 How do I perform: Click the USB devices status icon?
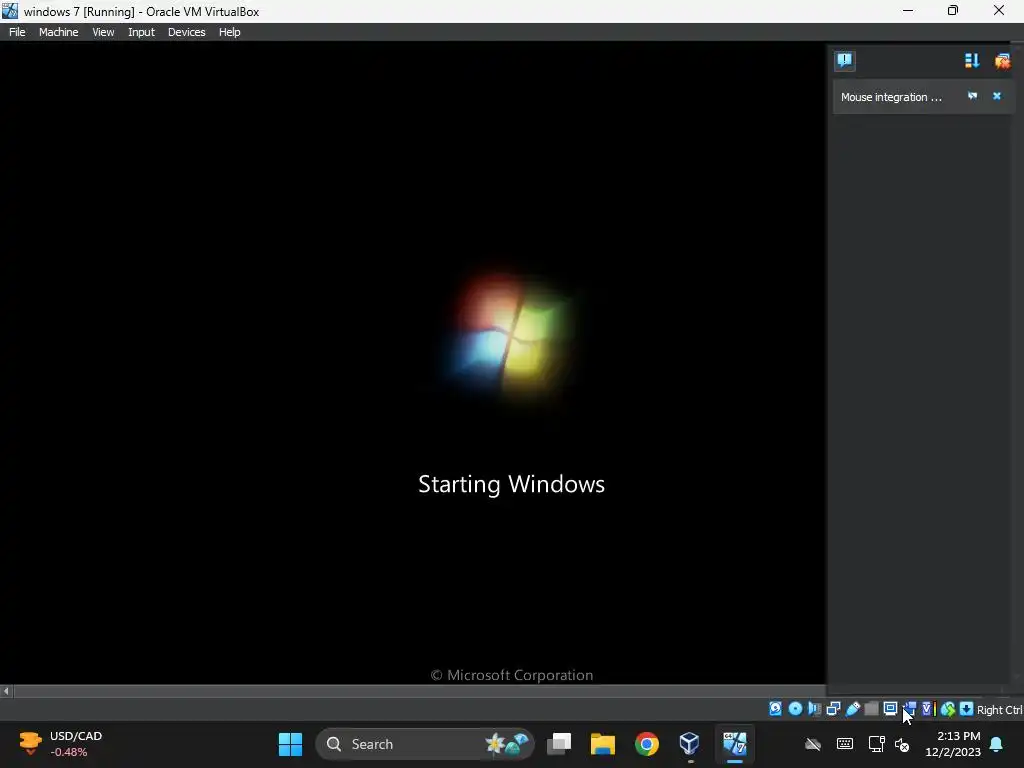[853, 709]
